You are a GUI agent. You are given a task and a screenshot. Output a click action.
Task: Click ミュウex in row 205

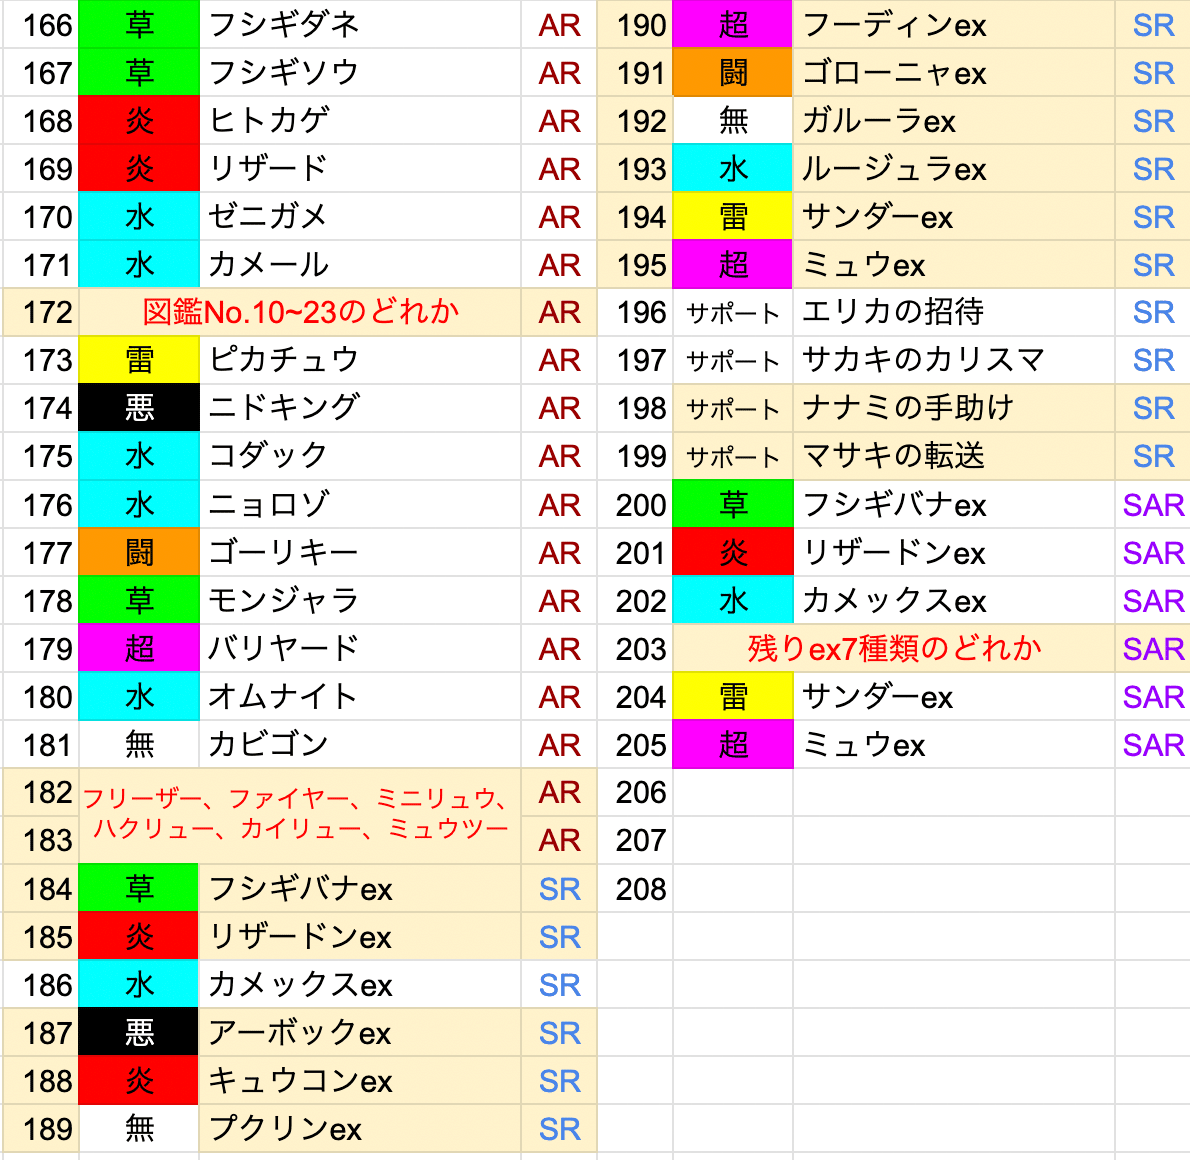click(954, 745)
